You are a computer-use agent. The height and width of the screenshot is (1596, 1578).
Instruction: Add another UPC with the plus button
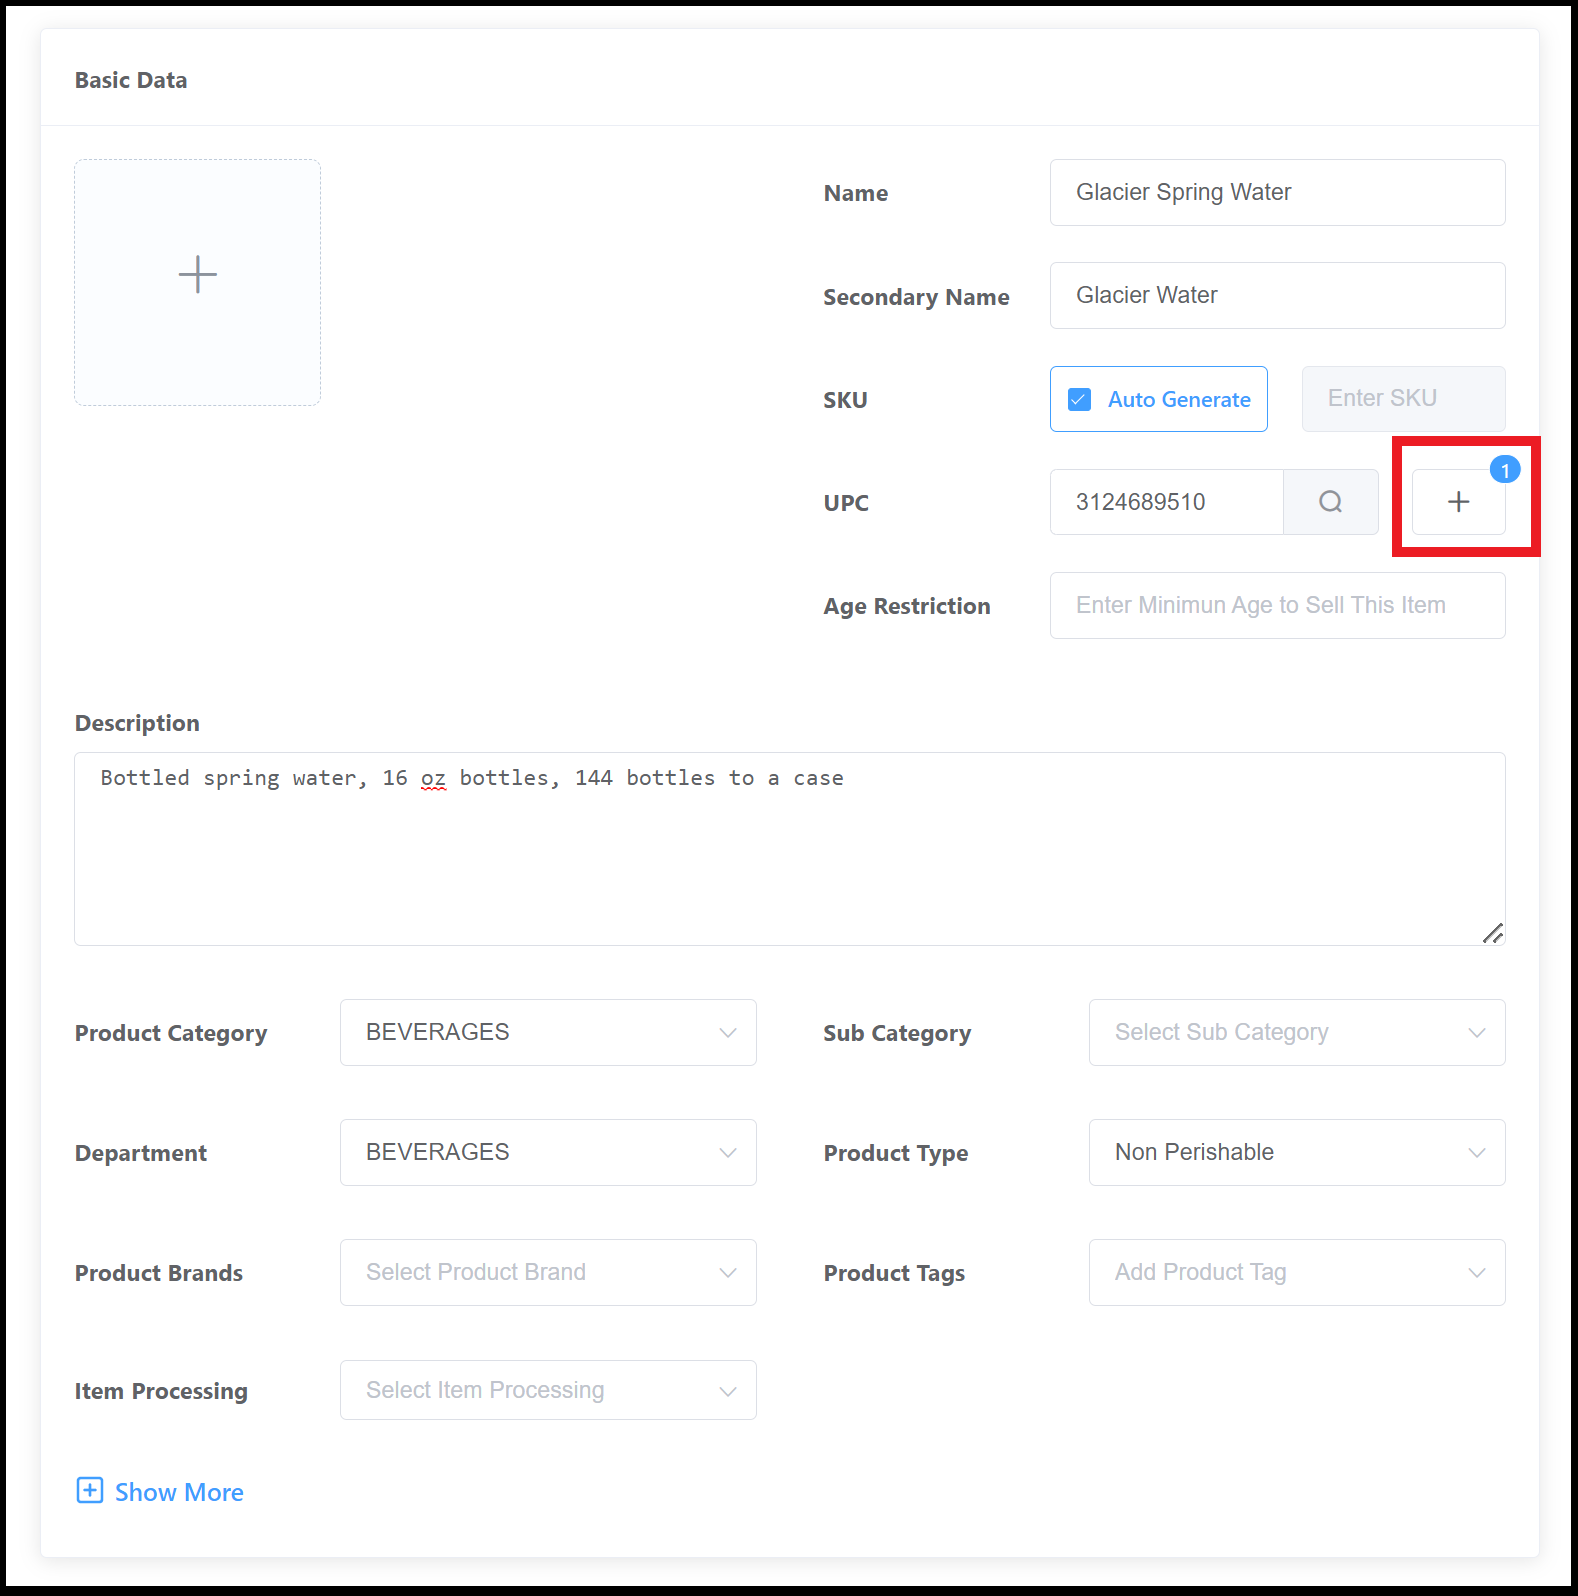[1458, 502]
